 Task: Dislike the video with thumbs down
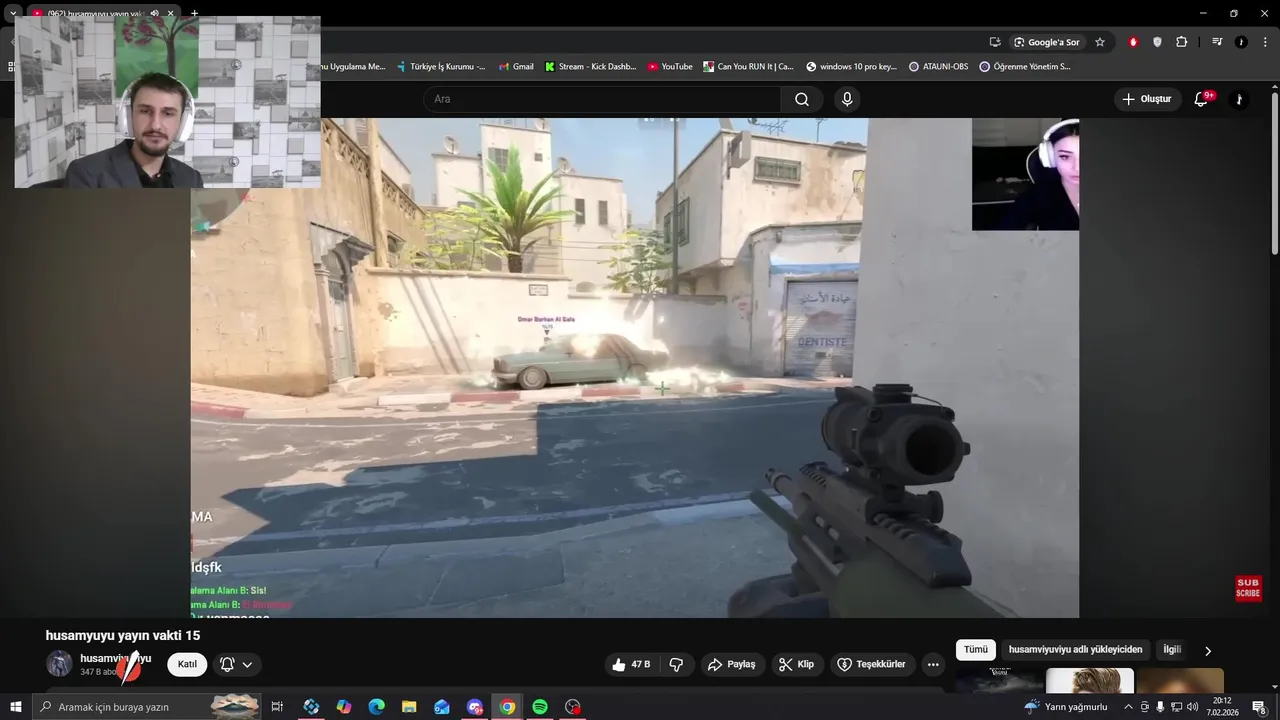coord(676,664)
